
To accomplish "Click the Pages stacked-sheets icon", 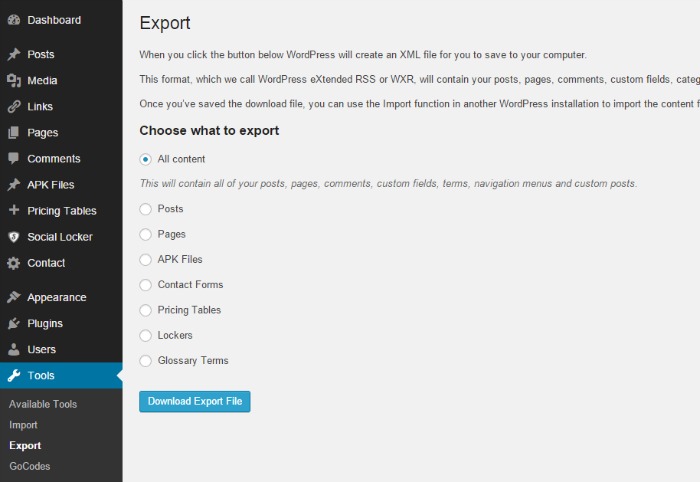I will pos(14,133).
